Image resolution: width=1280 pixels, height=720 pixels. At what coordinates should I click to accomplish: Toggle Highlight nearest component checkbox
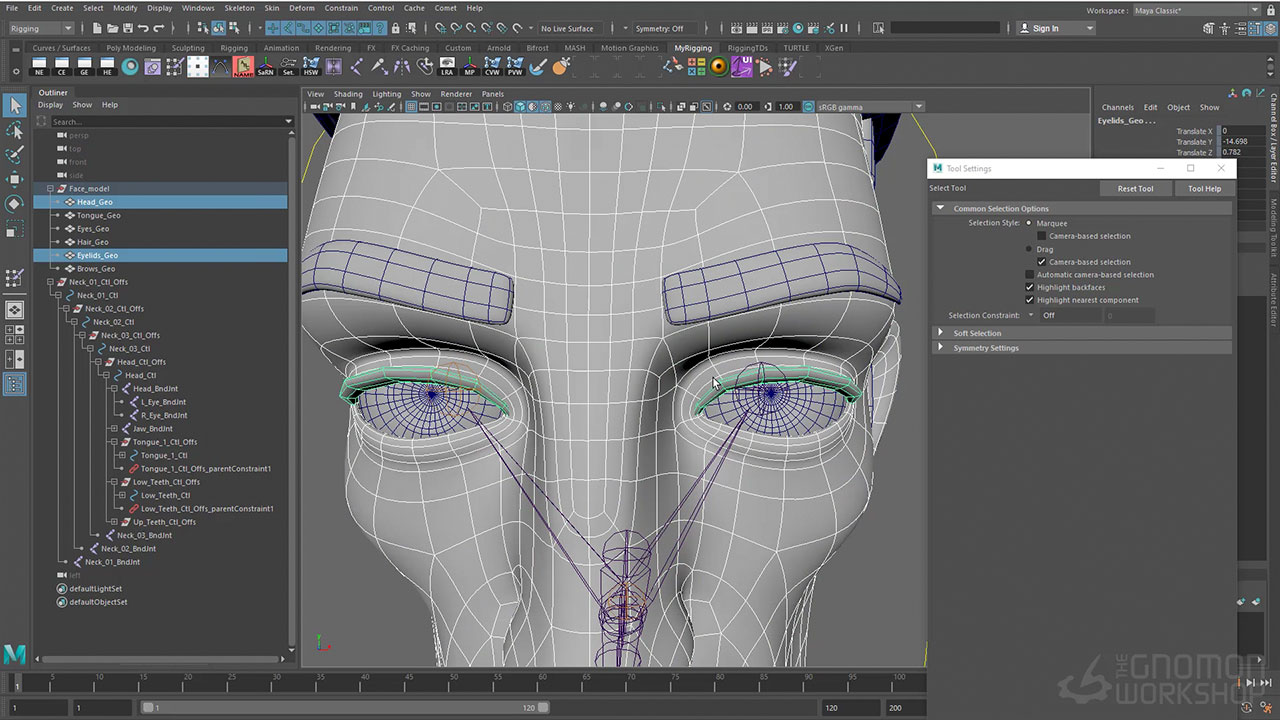coord(1030,300)
